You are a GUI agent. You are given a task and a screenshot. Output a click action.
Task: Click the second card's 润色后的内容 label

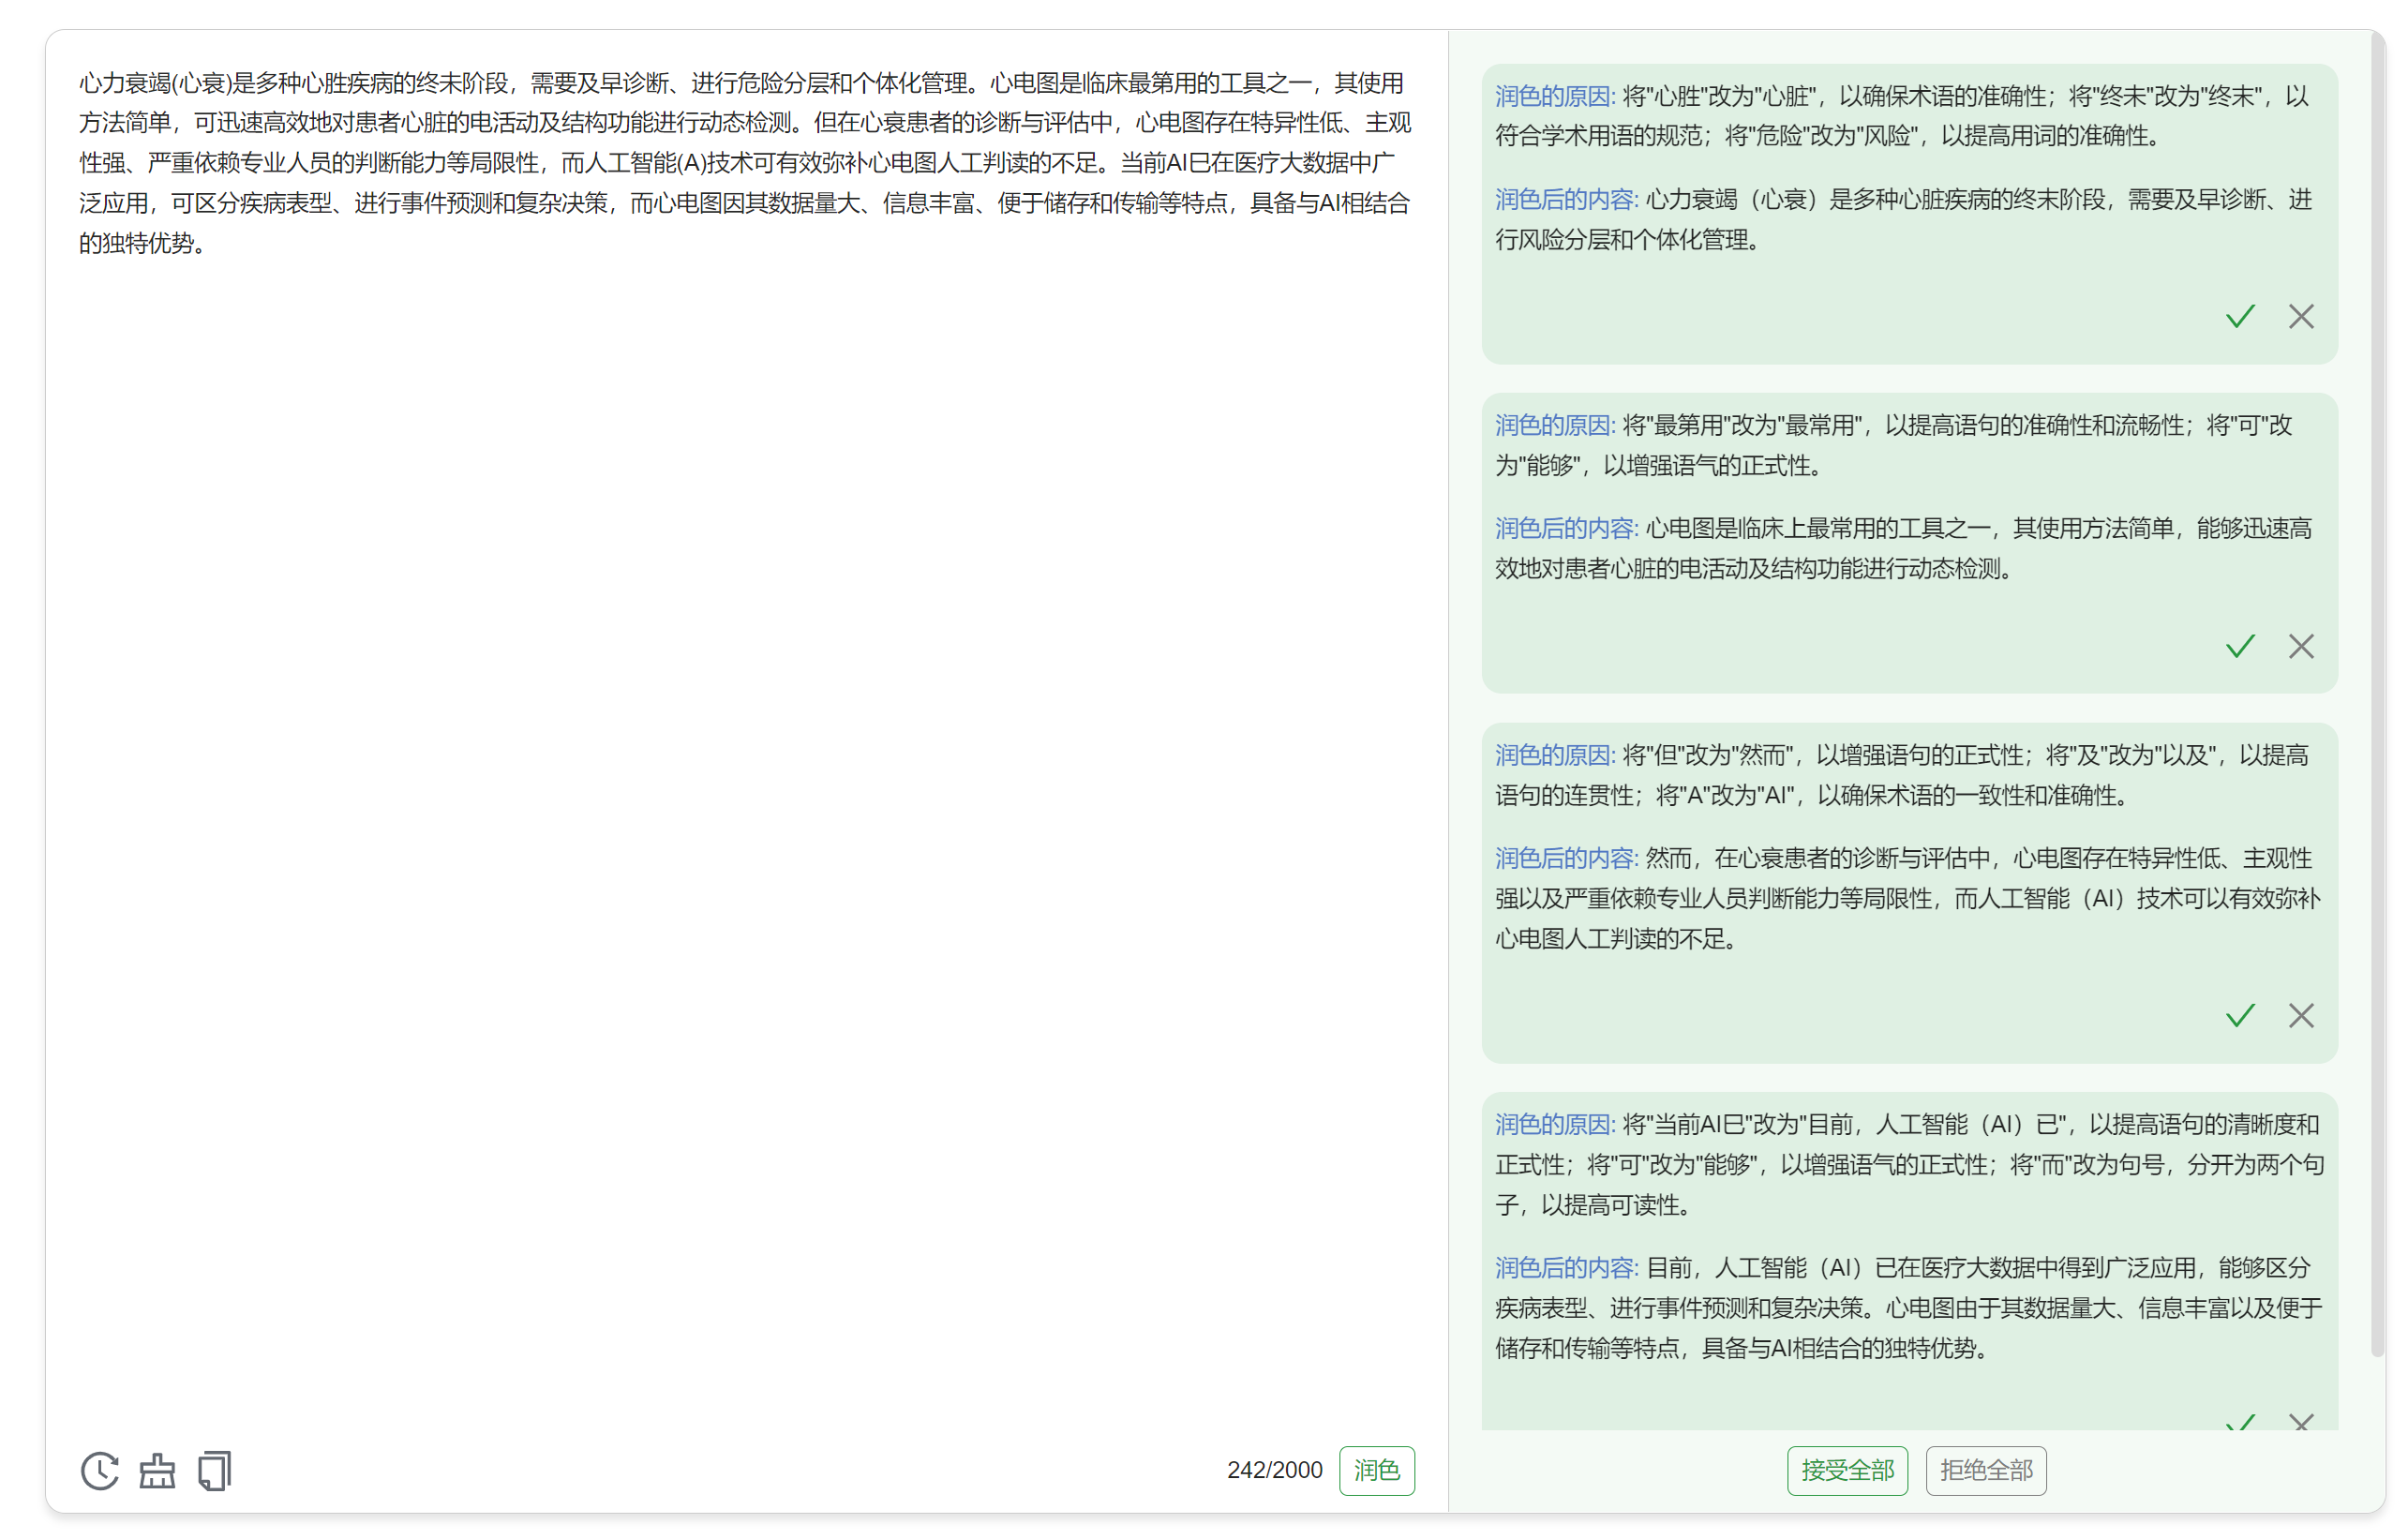(x=1566, y=528)
